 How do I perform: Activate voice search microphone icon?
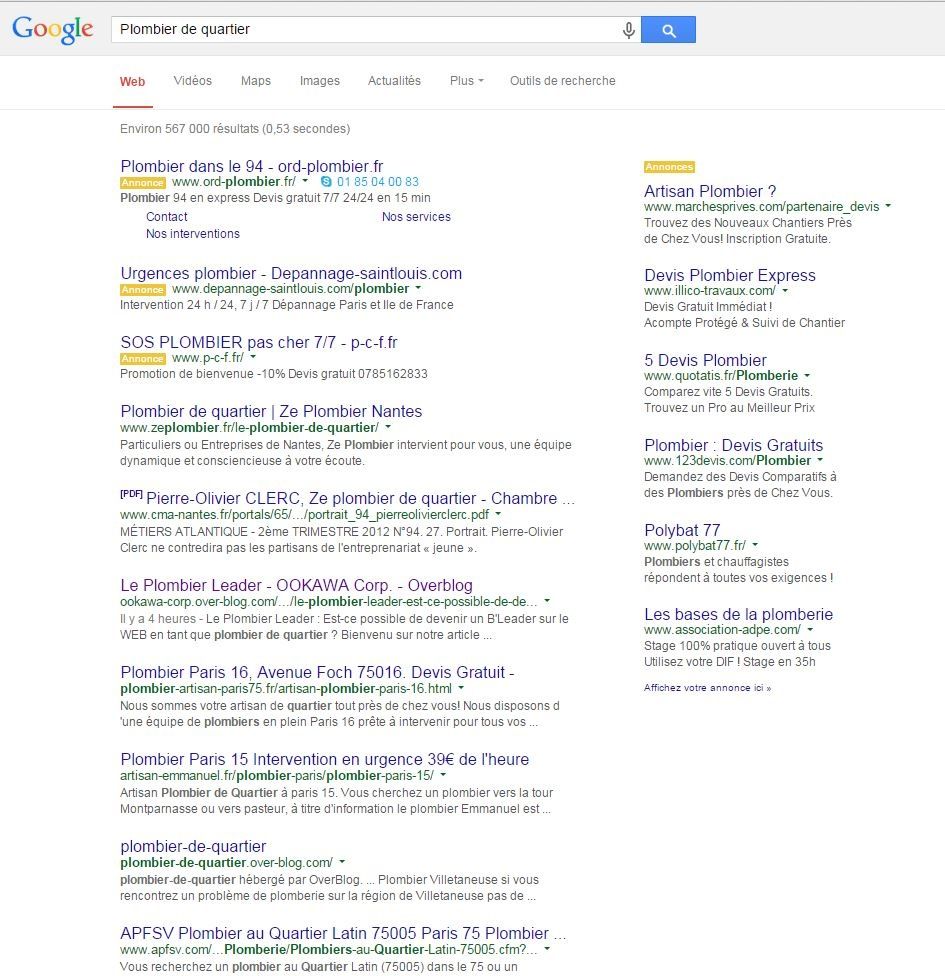click(629, 30)
